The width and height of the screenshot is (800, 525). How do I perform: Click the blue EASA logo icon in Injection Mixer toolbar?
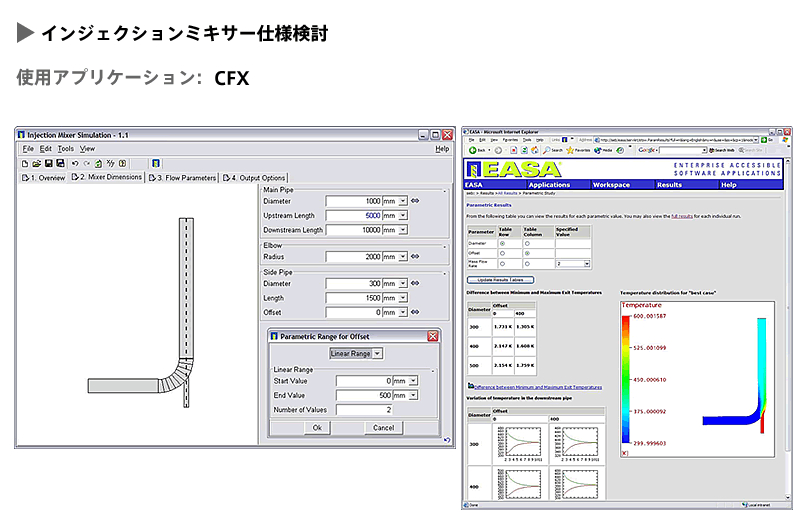click(x=156, y=164)
